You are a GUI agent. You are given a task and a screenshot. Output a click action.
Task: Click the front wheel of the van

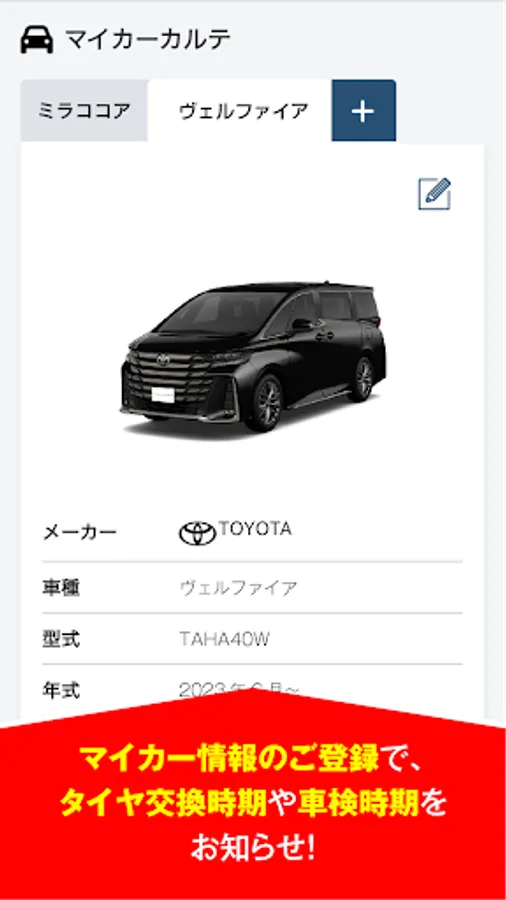click(x=263, y=403)
